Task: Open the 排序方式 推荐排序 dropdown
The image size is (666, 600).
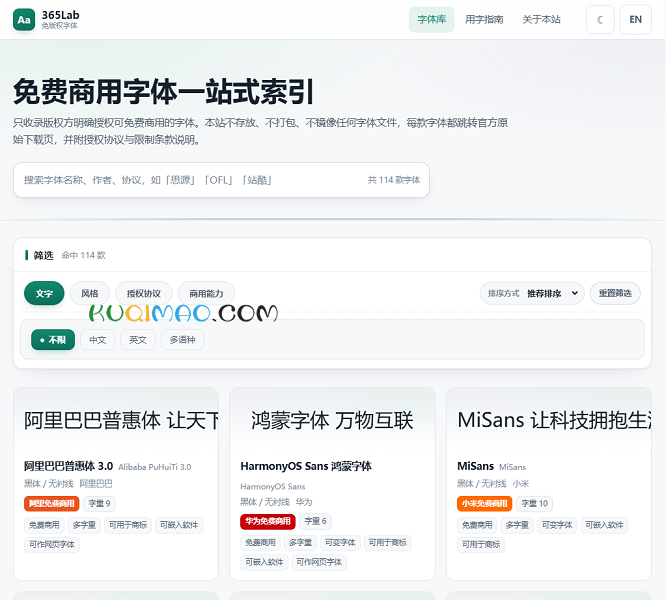Action: coord(532,293)
